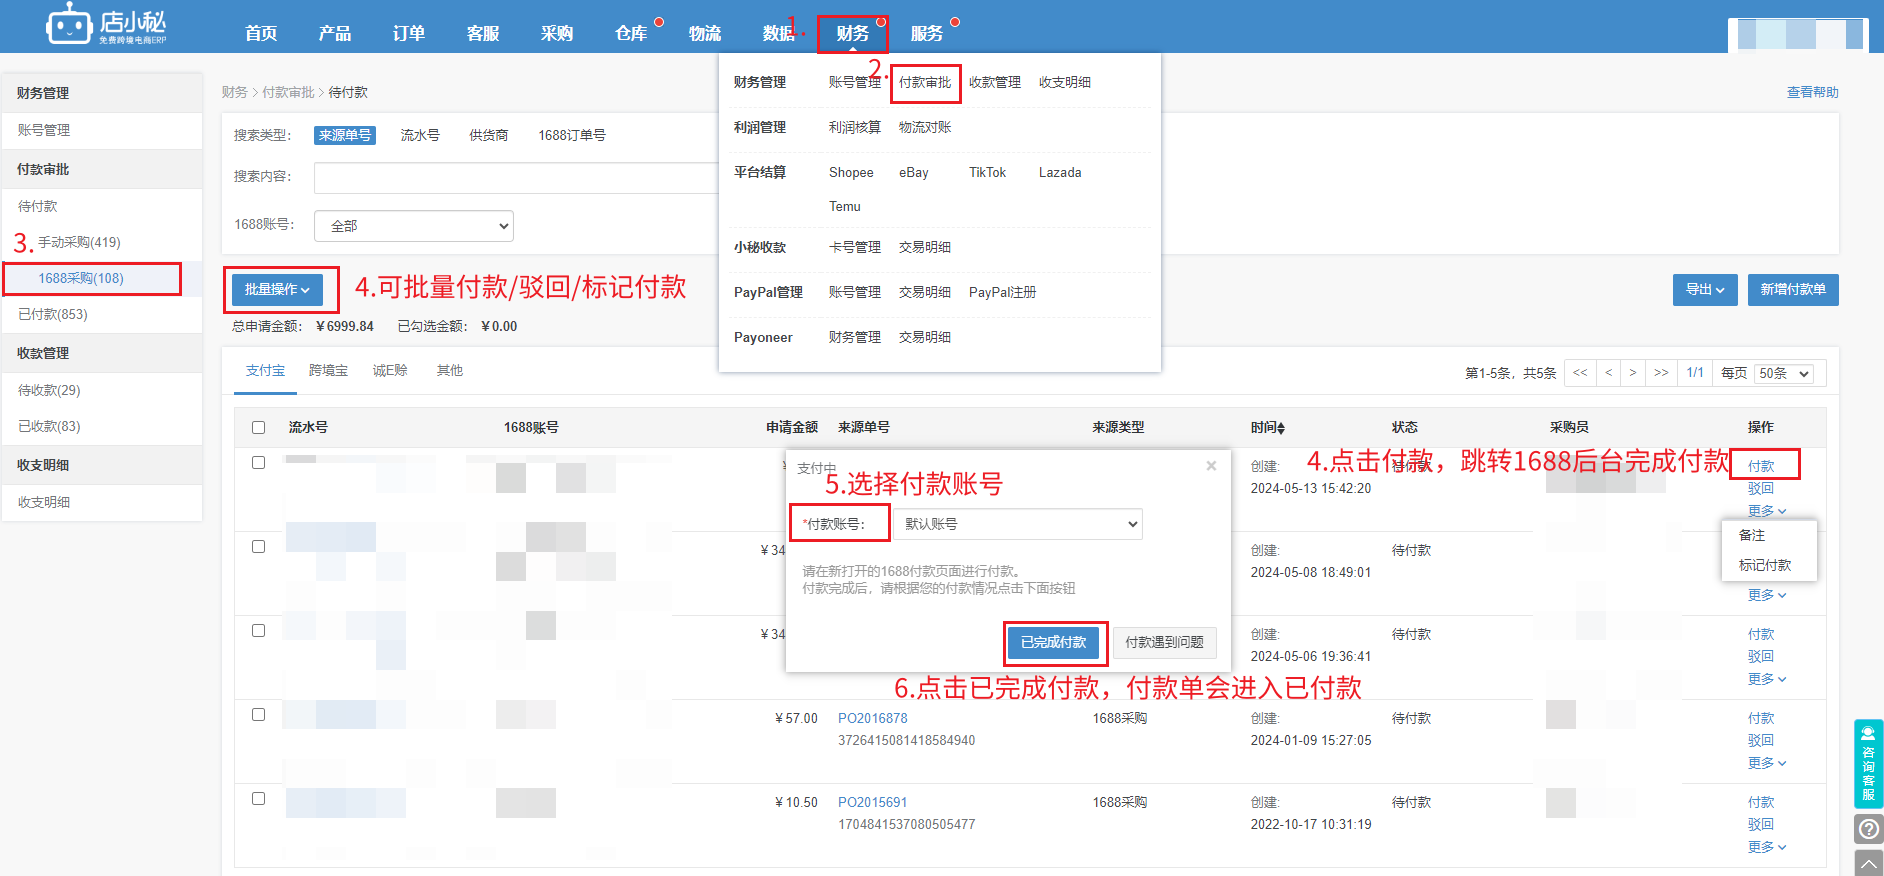
Task: Expand 更多 in the PO2016878 row
Action: (x=1767, y=763)
